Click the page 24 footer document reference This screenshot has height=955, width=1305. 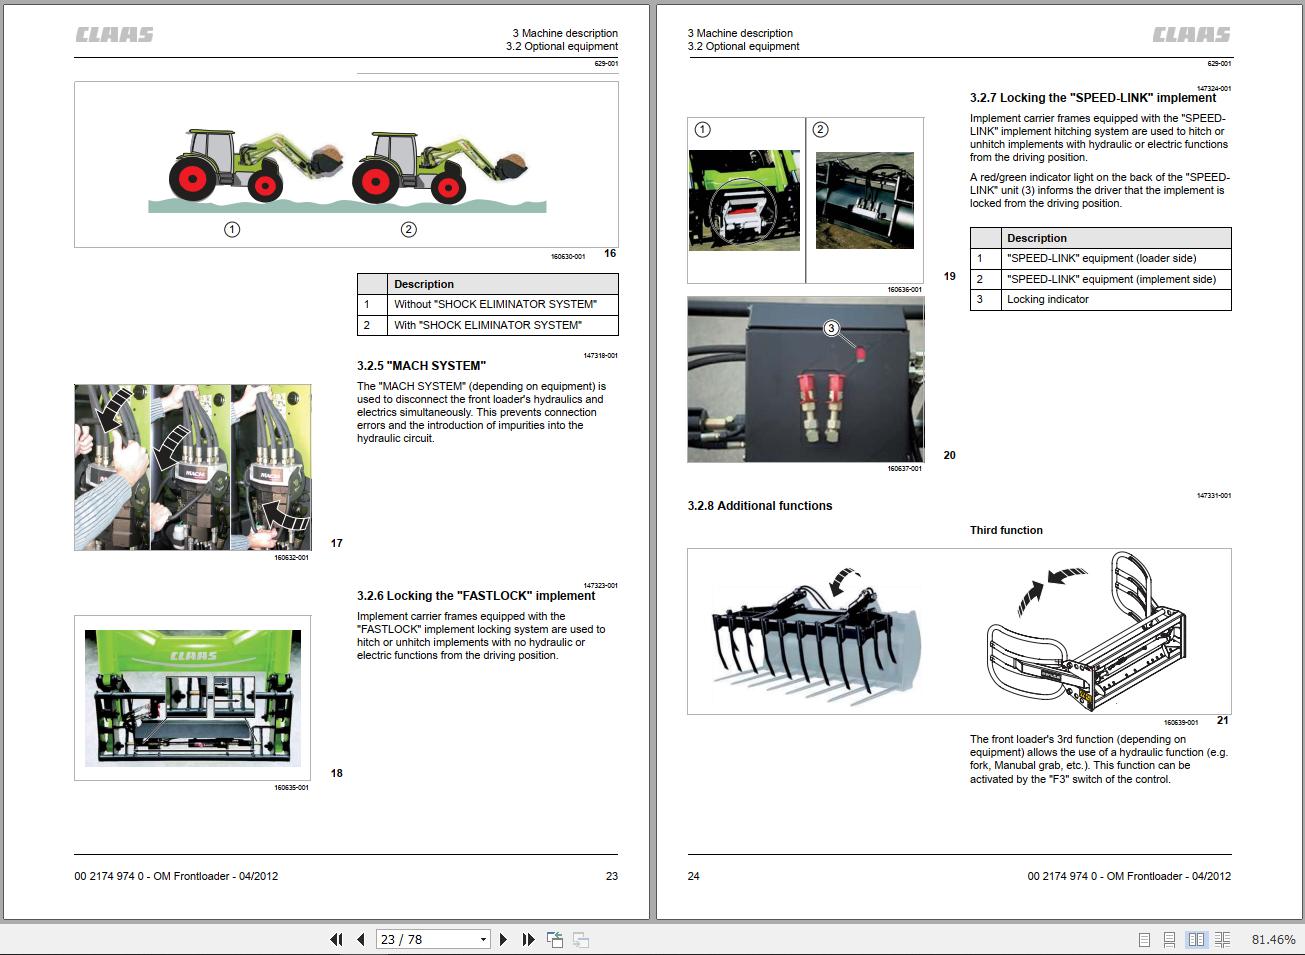[x=1129, y=876]
